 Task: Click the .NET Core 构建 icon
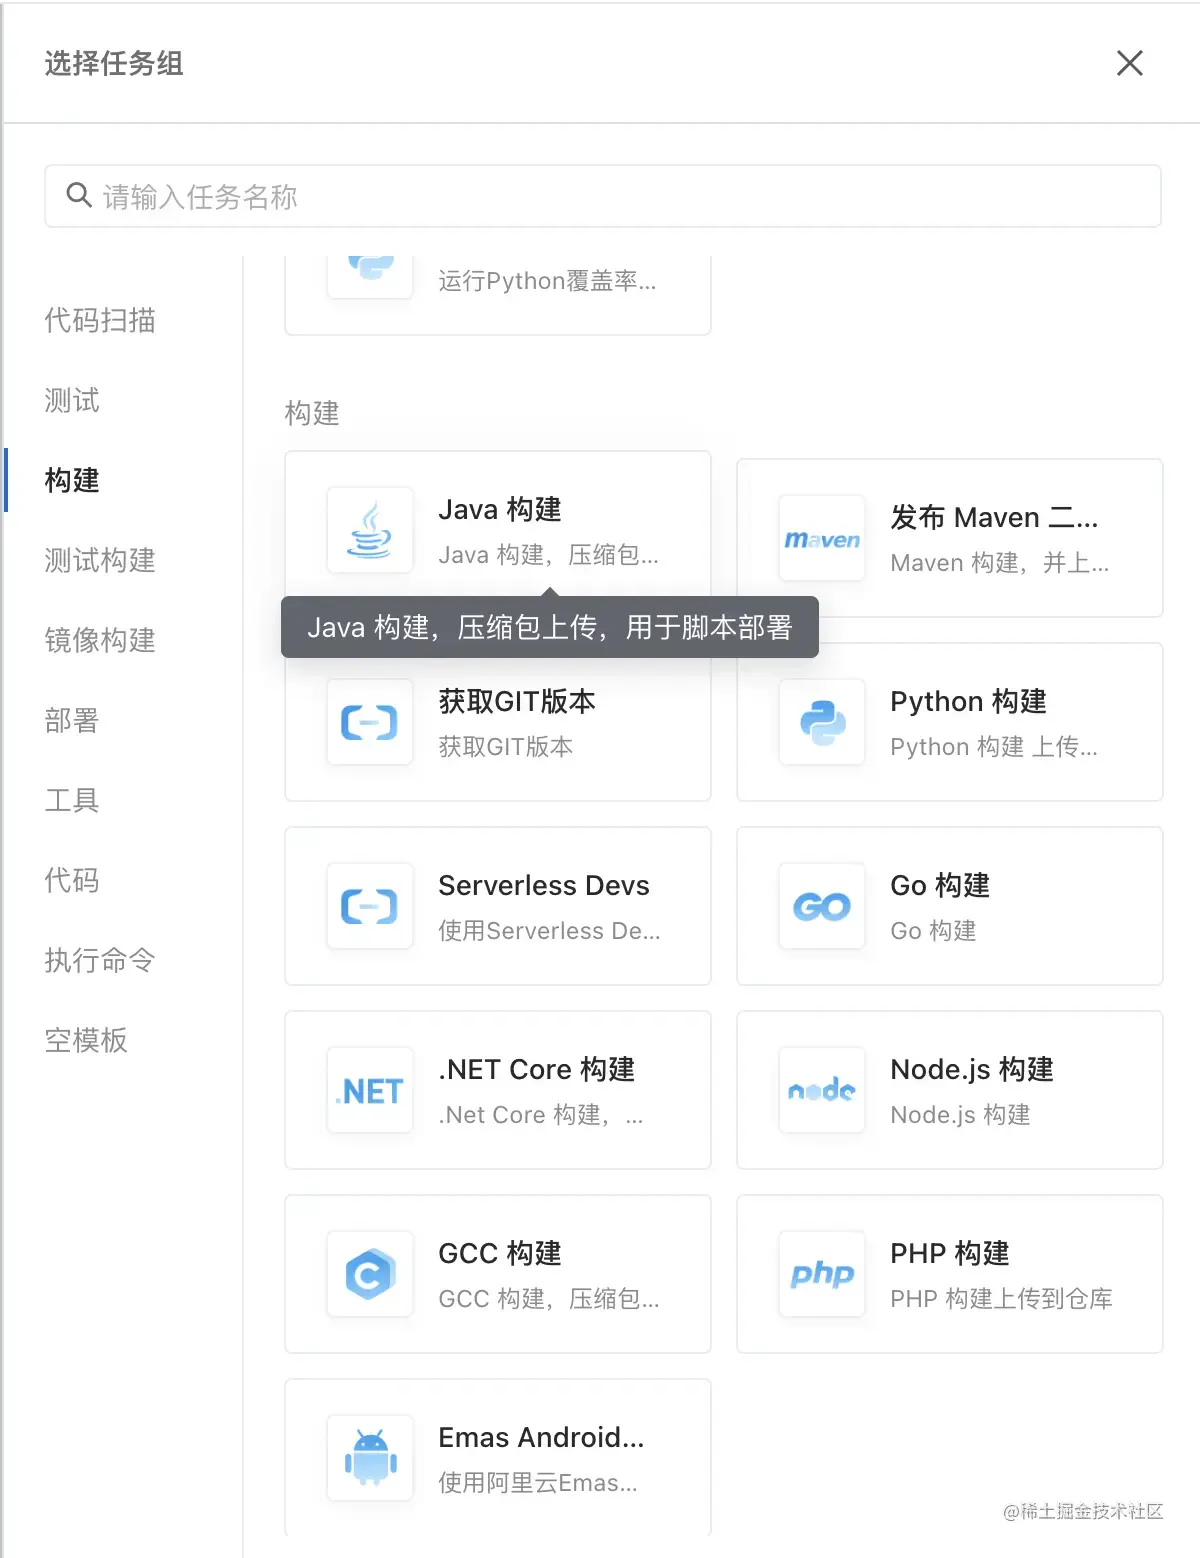(369, 1090)
